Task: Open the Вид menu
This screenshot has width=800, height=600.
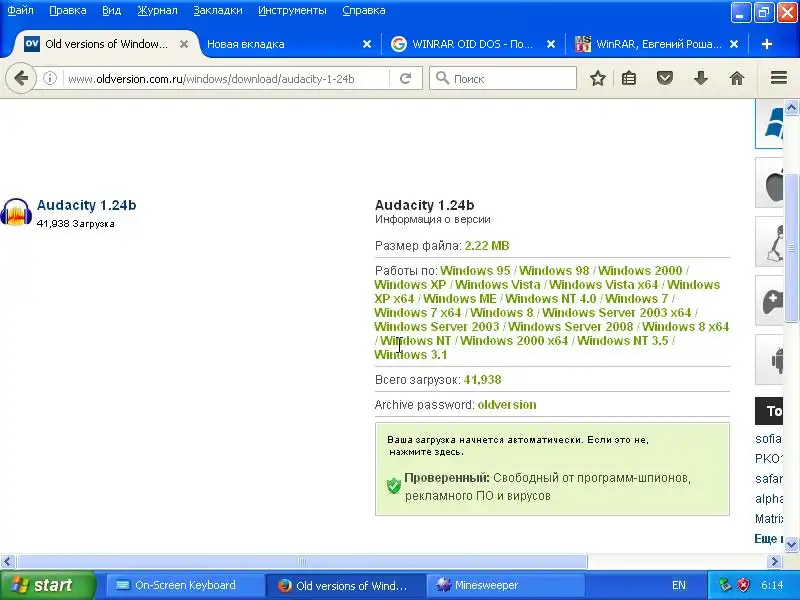Action: (x=111, y=10)
